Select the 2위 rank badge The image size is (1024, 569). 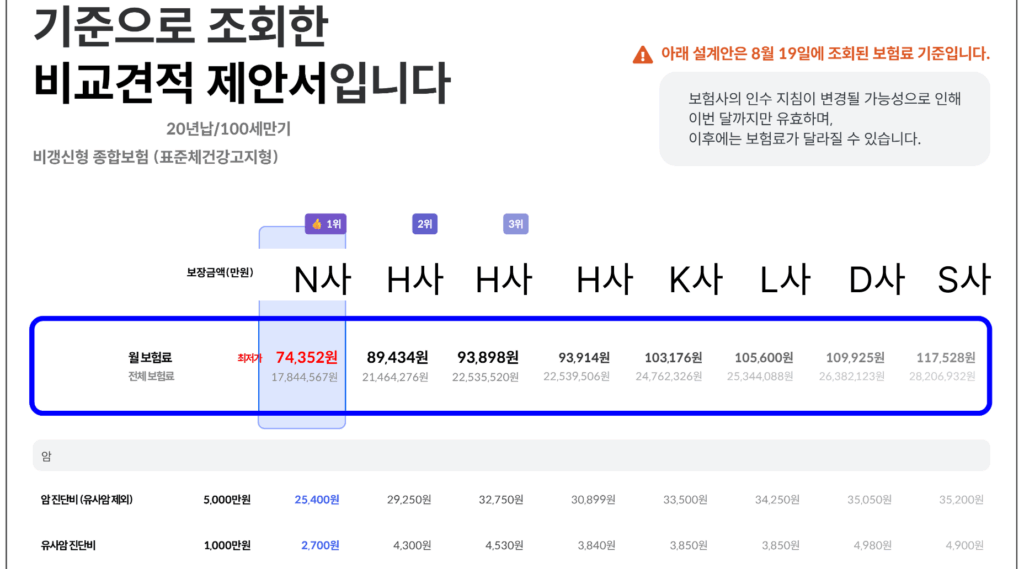(x=424, y=224)
